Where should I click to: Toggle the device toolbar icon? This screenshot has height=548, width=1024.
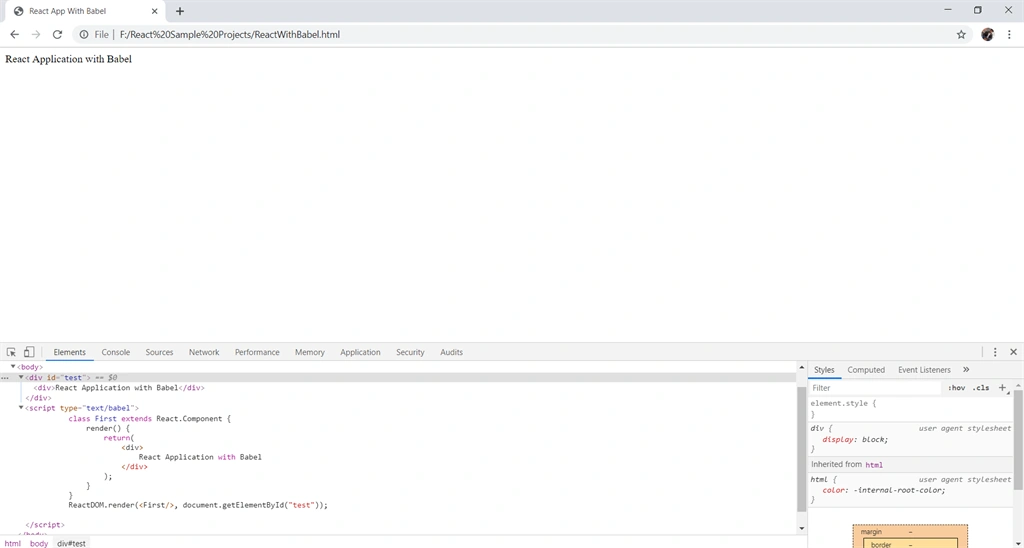point(29,352)
